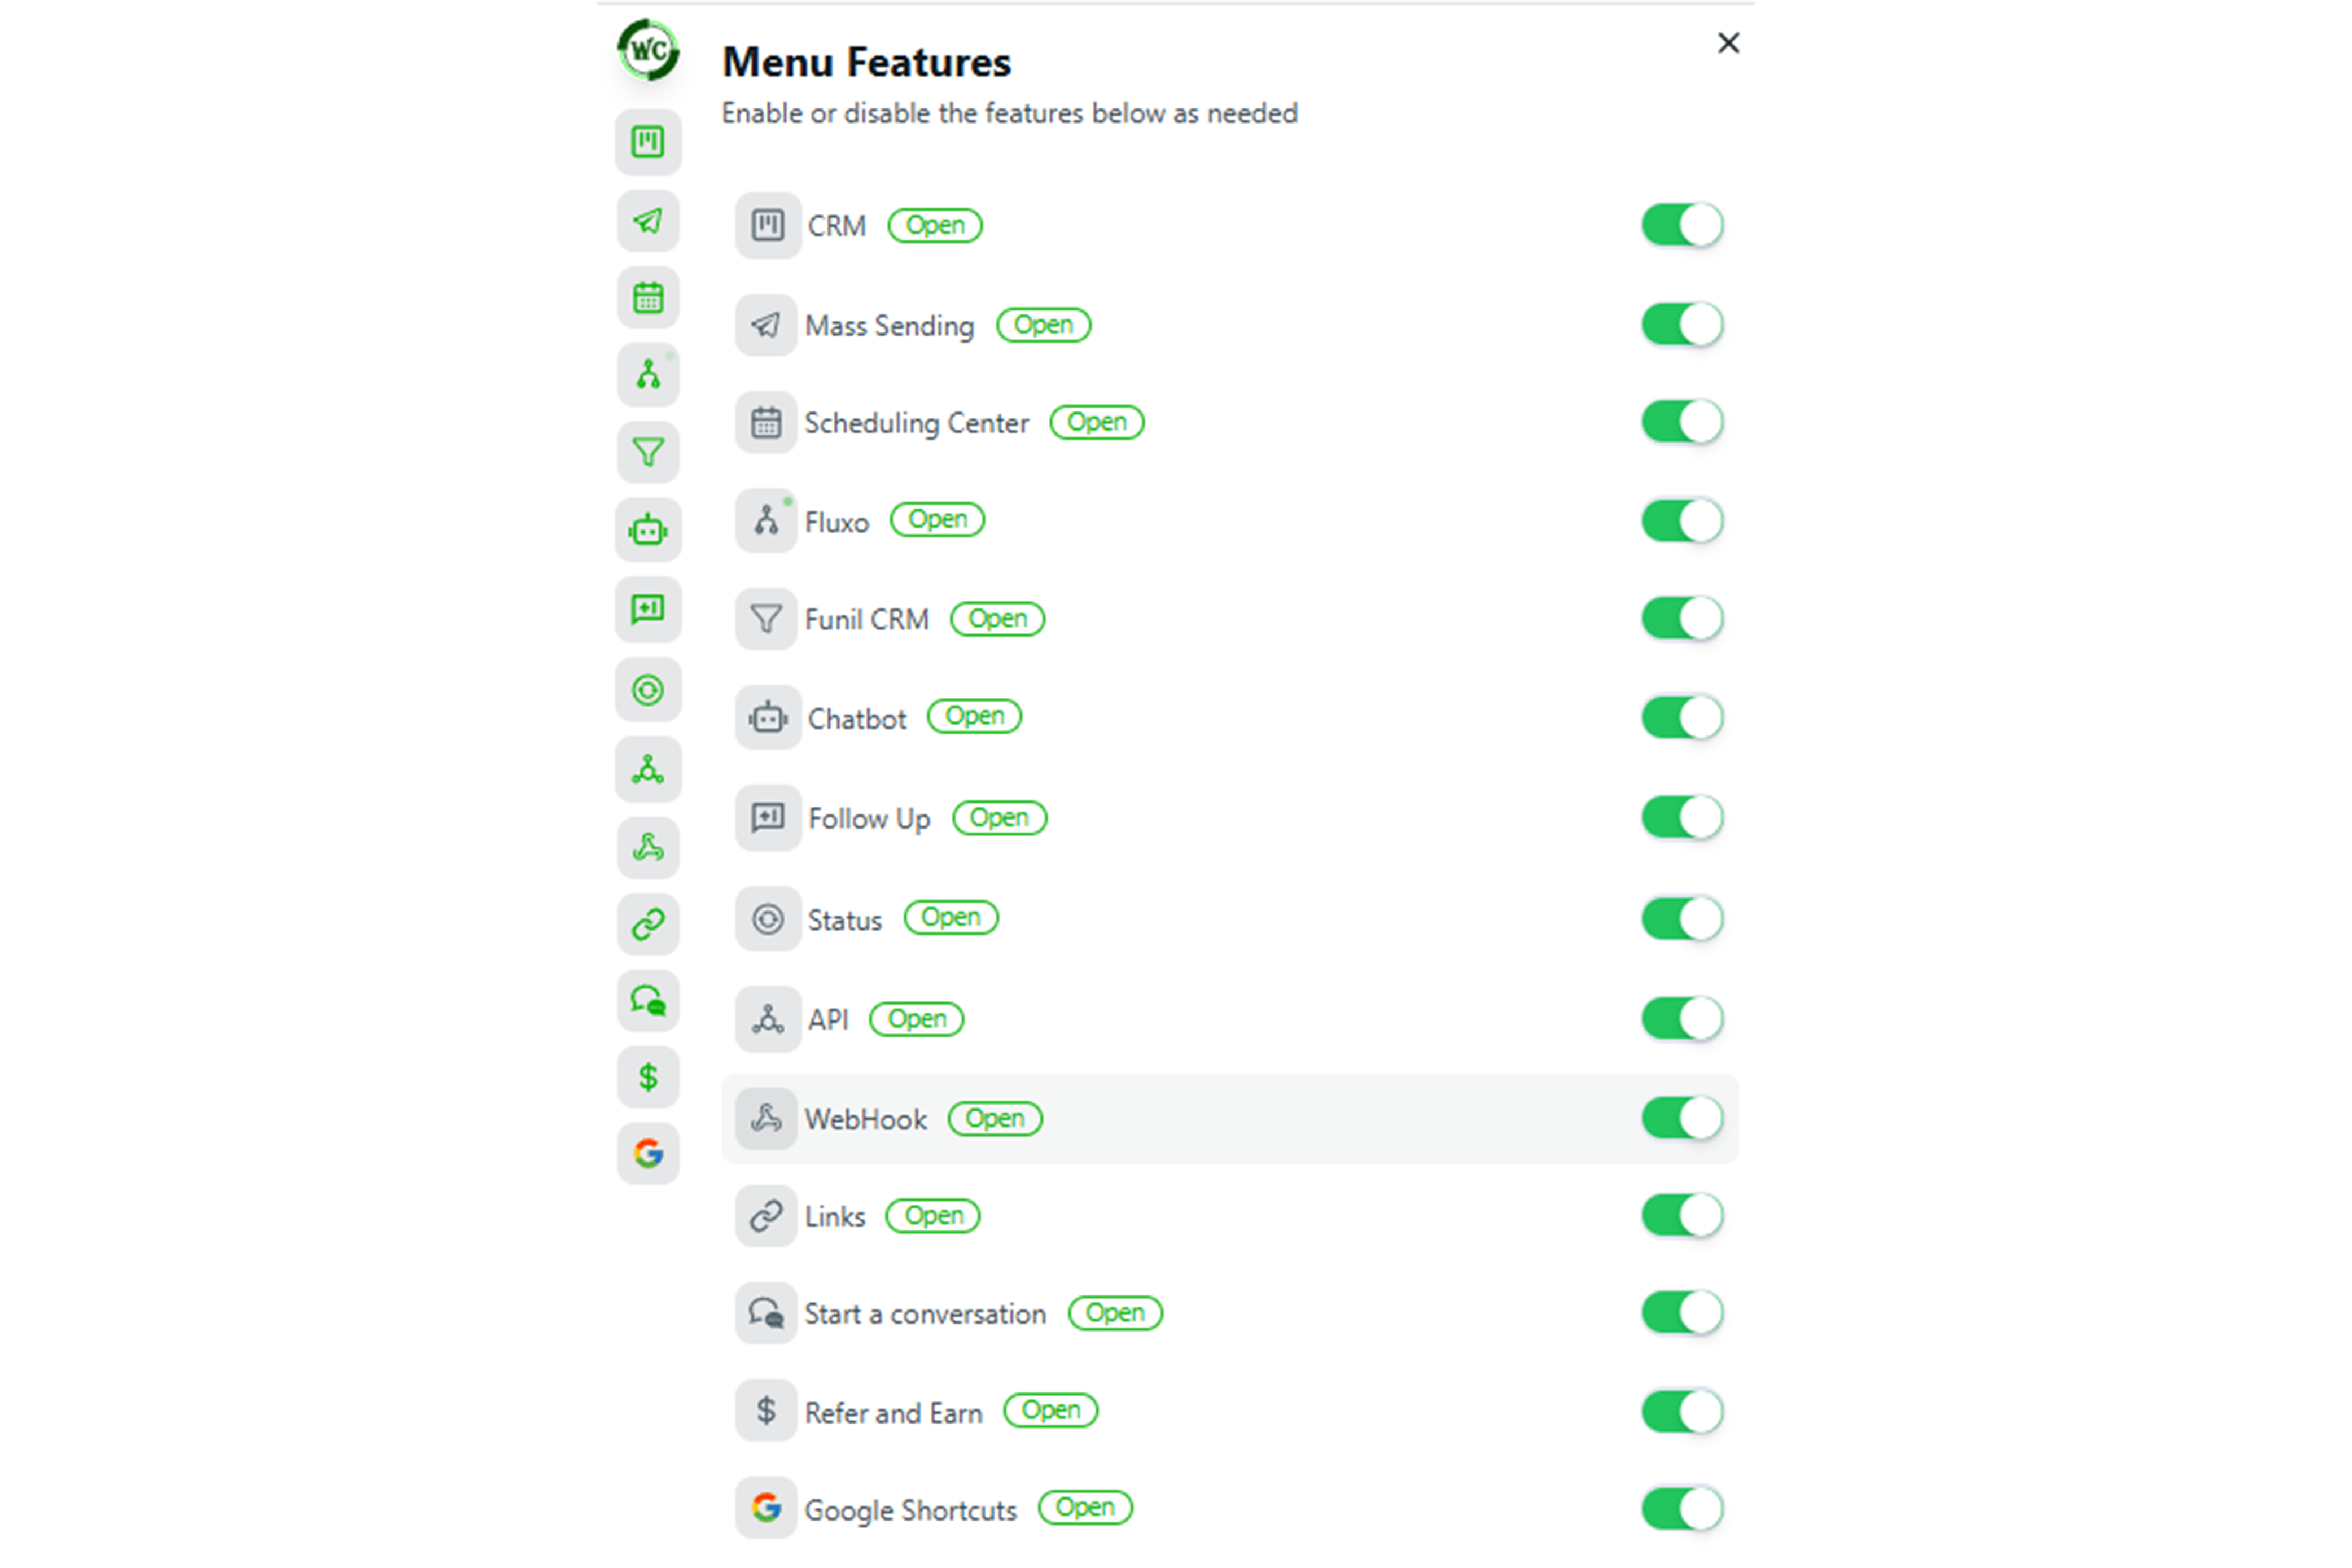2352x1568 pixels.
Task: Open the Chatbot robot icon in sidebar
Action: 648,530
